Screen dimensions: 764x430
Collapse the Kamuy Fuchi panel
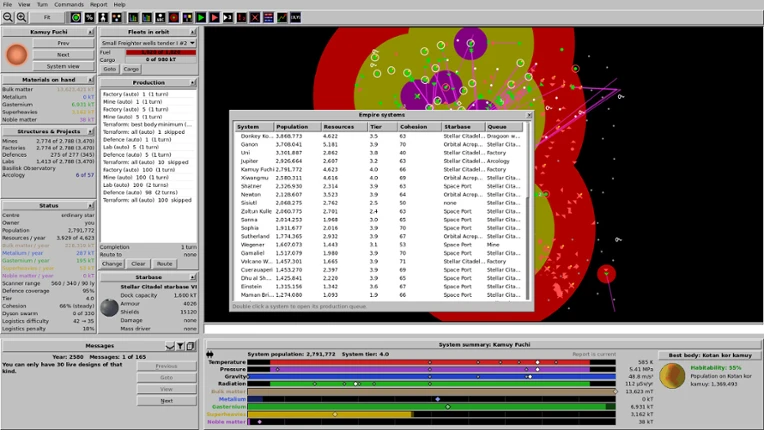[91, 32]
